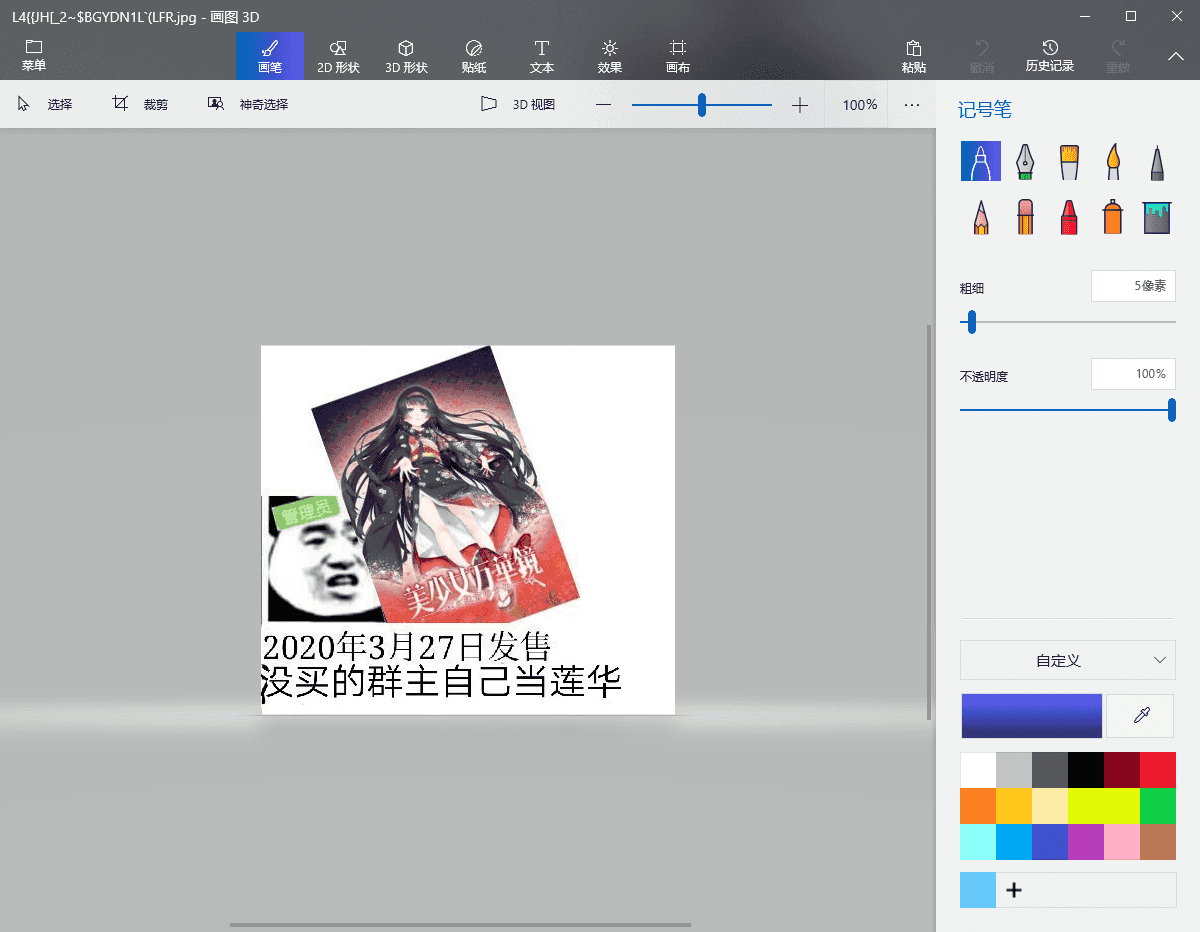1200x932 pixels.
Task: Open the Effects panel
Action: (x=609, y=55)
